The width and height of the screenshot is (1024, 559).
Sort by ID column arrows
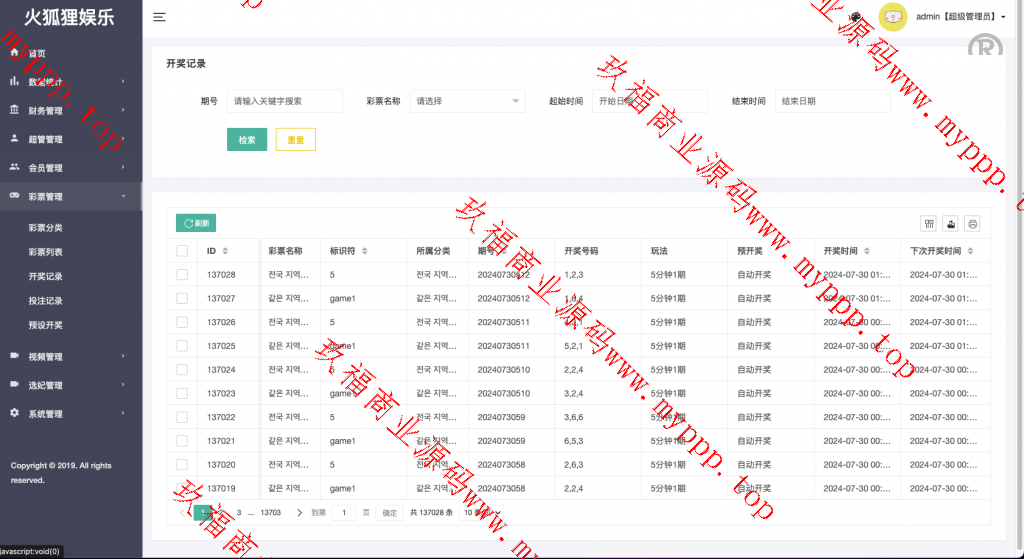(225, 251)
